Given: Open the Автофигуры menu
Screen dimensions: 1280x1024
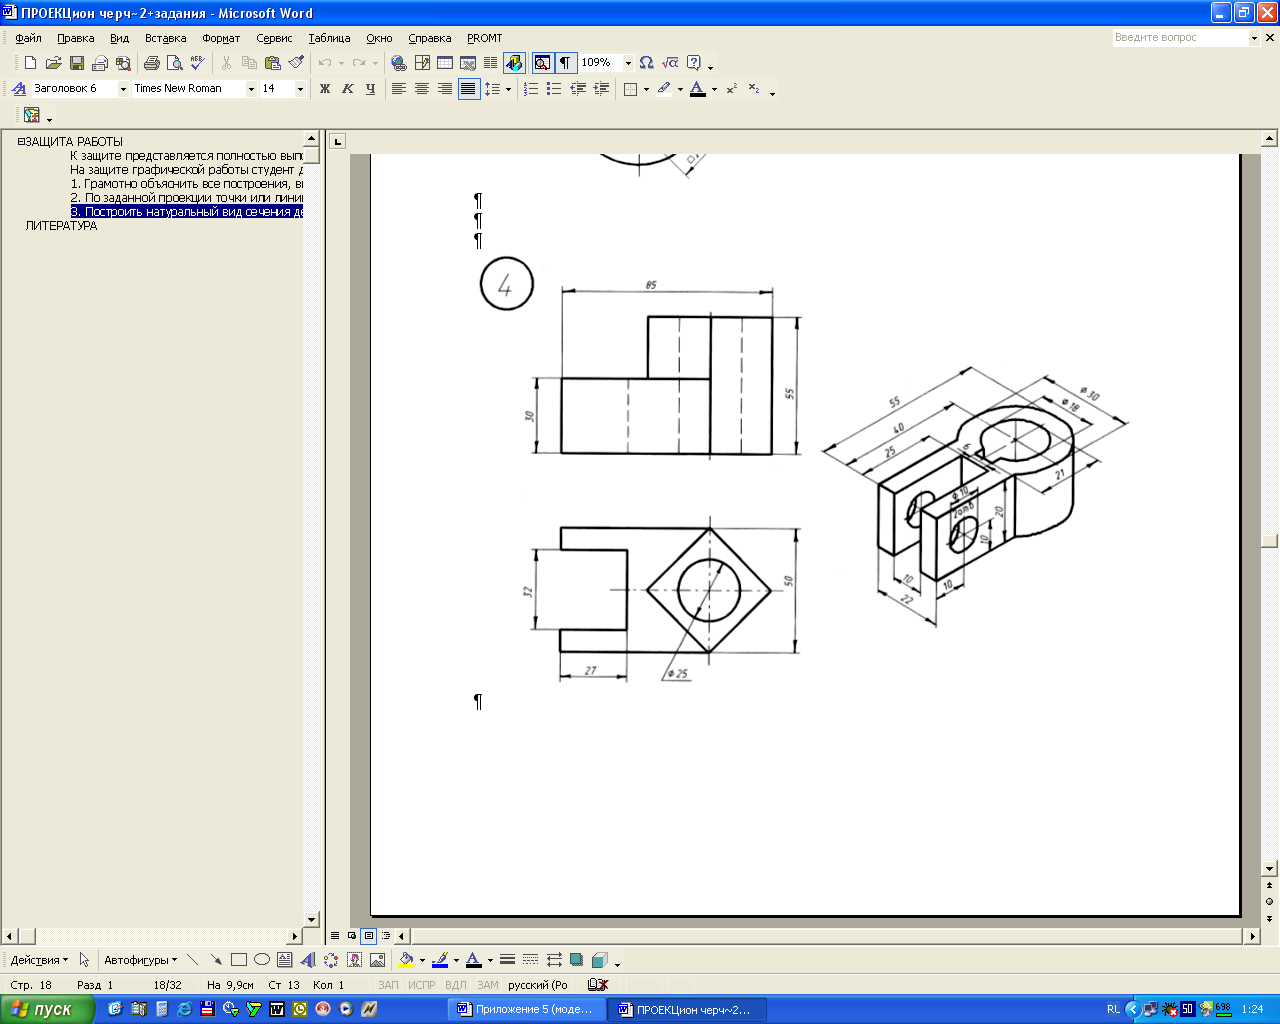Looking at the screenshot, I should pyautogui.click(x=140, y=960).
